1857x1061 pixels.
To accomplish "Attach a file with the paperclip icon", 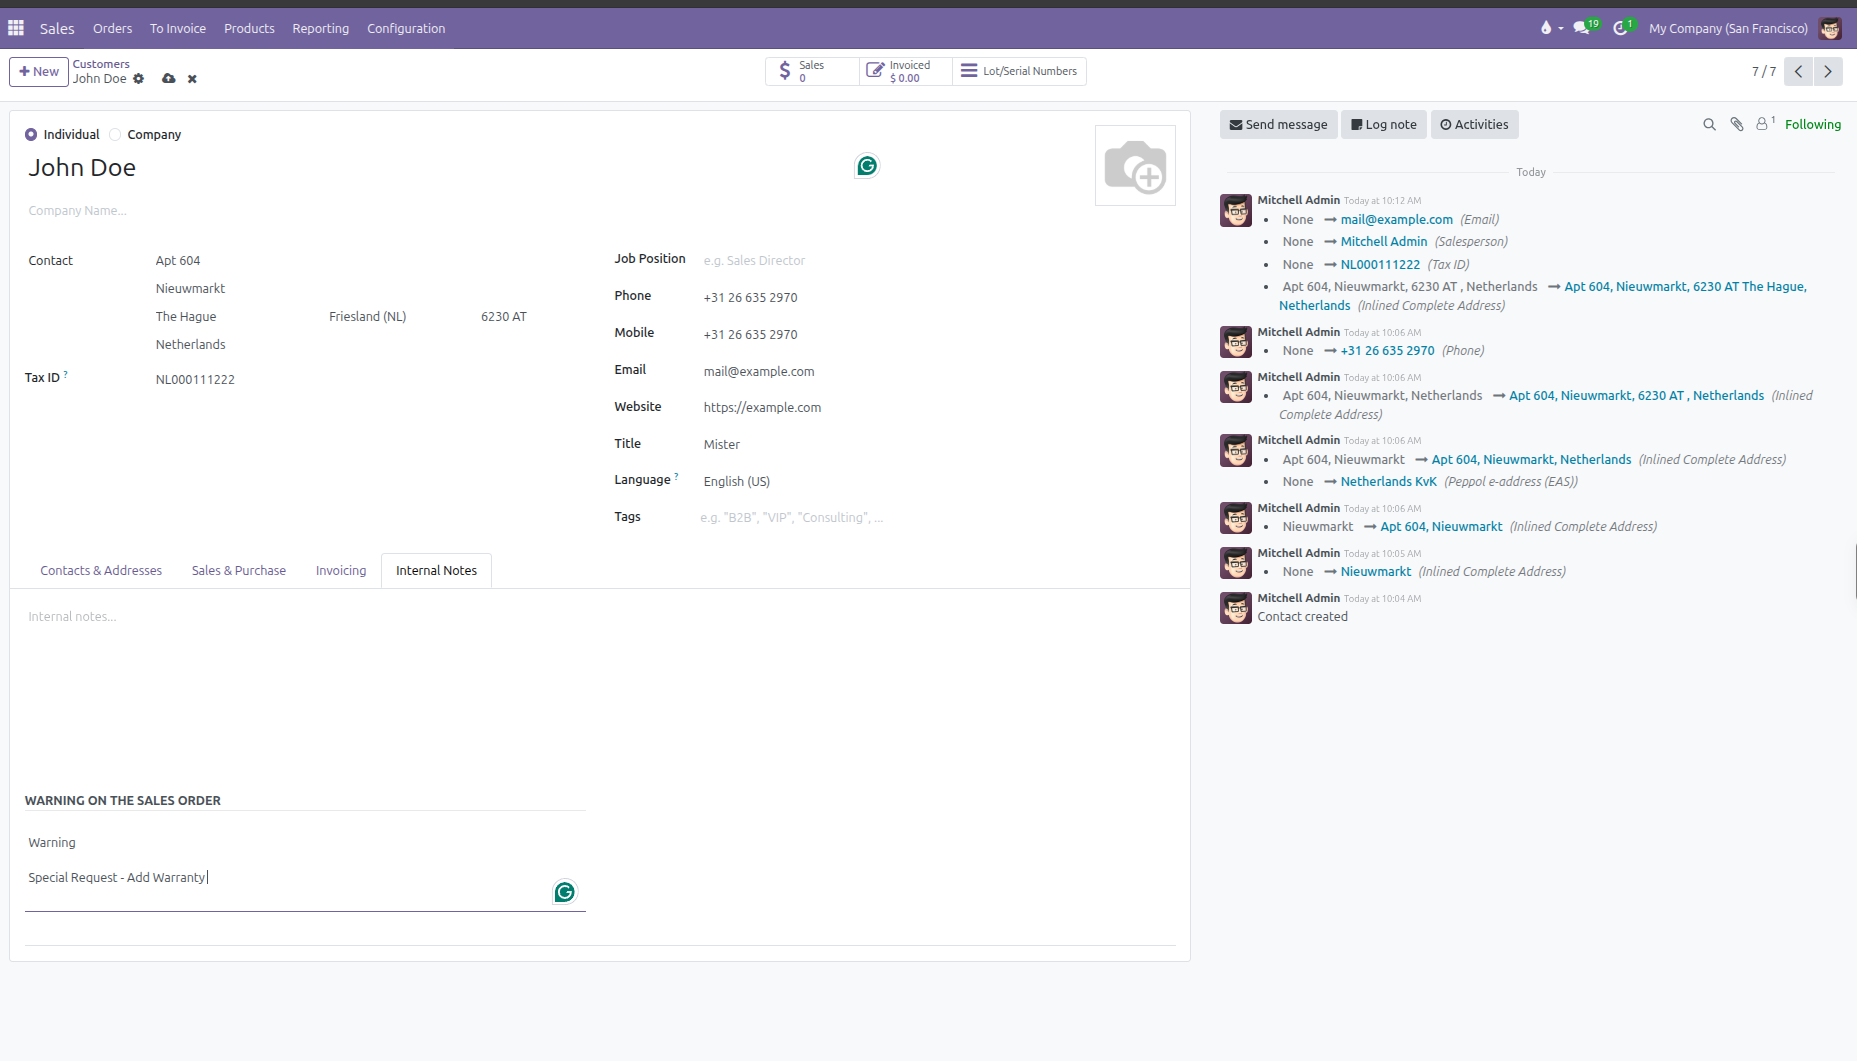I will point(1737,125).
